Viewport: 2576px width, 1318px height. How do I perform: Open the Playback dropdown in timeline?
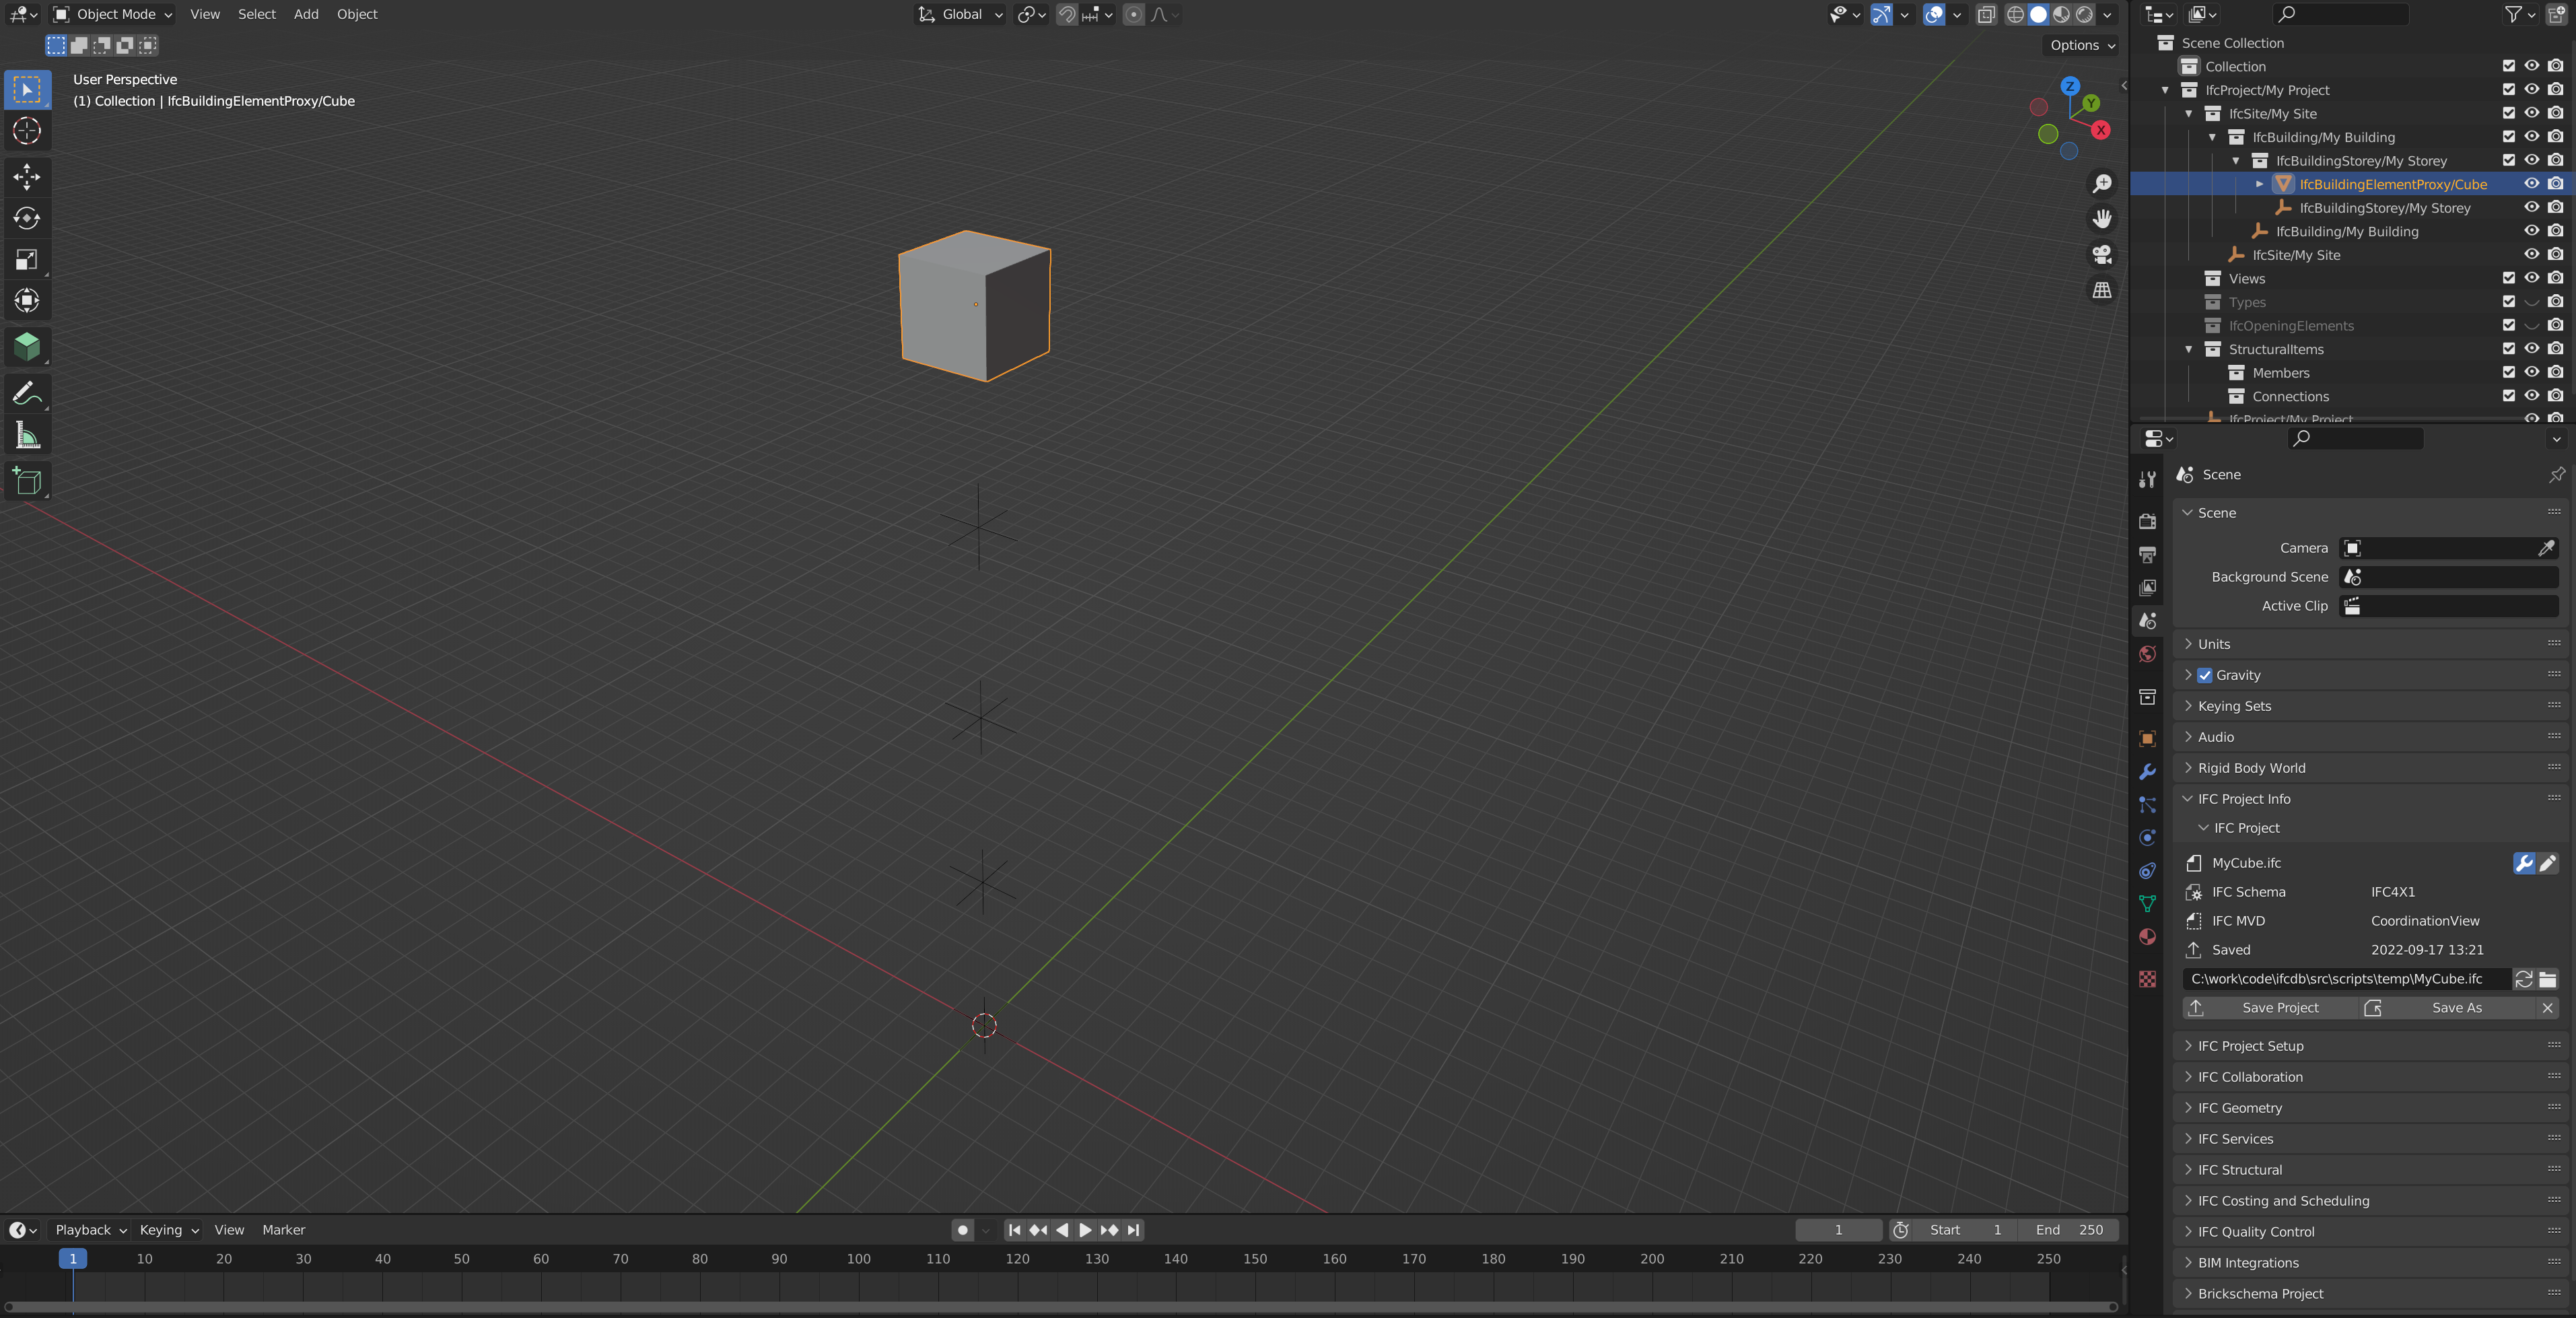(91, 1230)
